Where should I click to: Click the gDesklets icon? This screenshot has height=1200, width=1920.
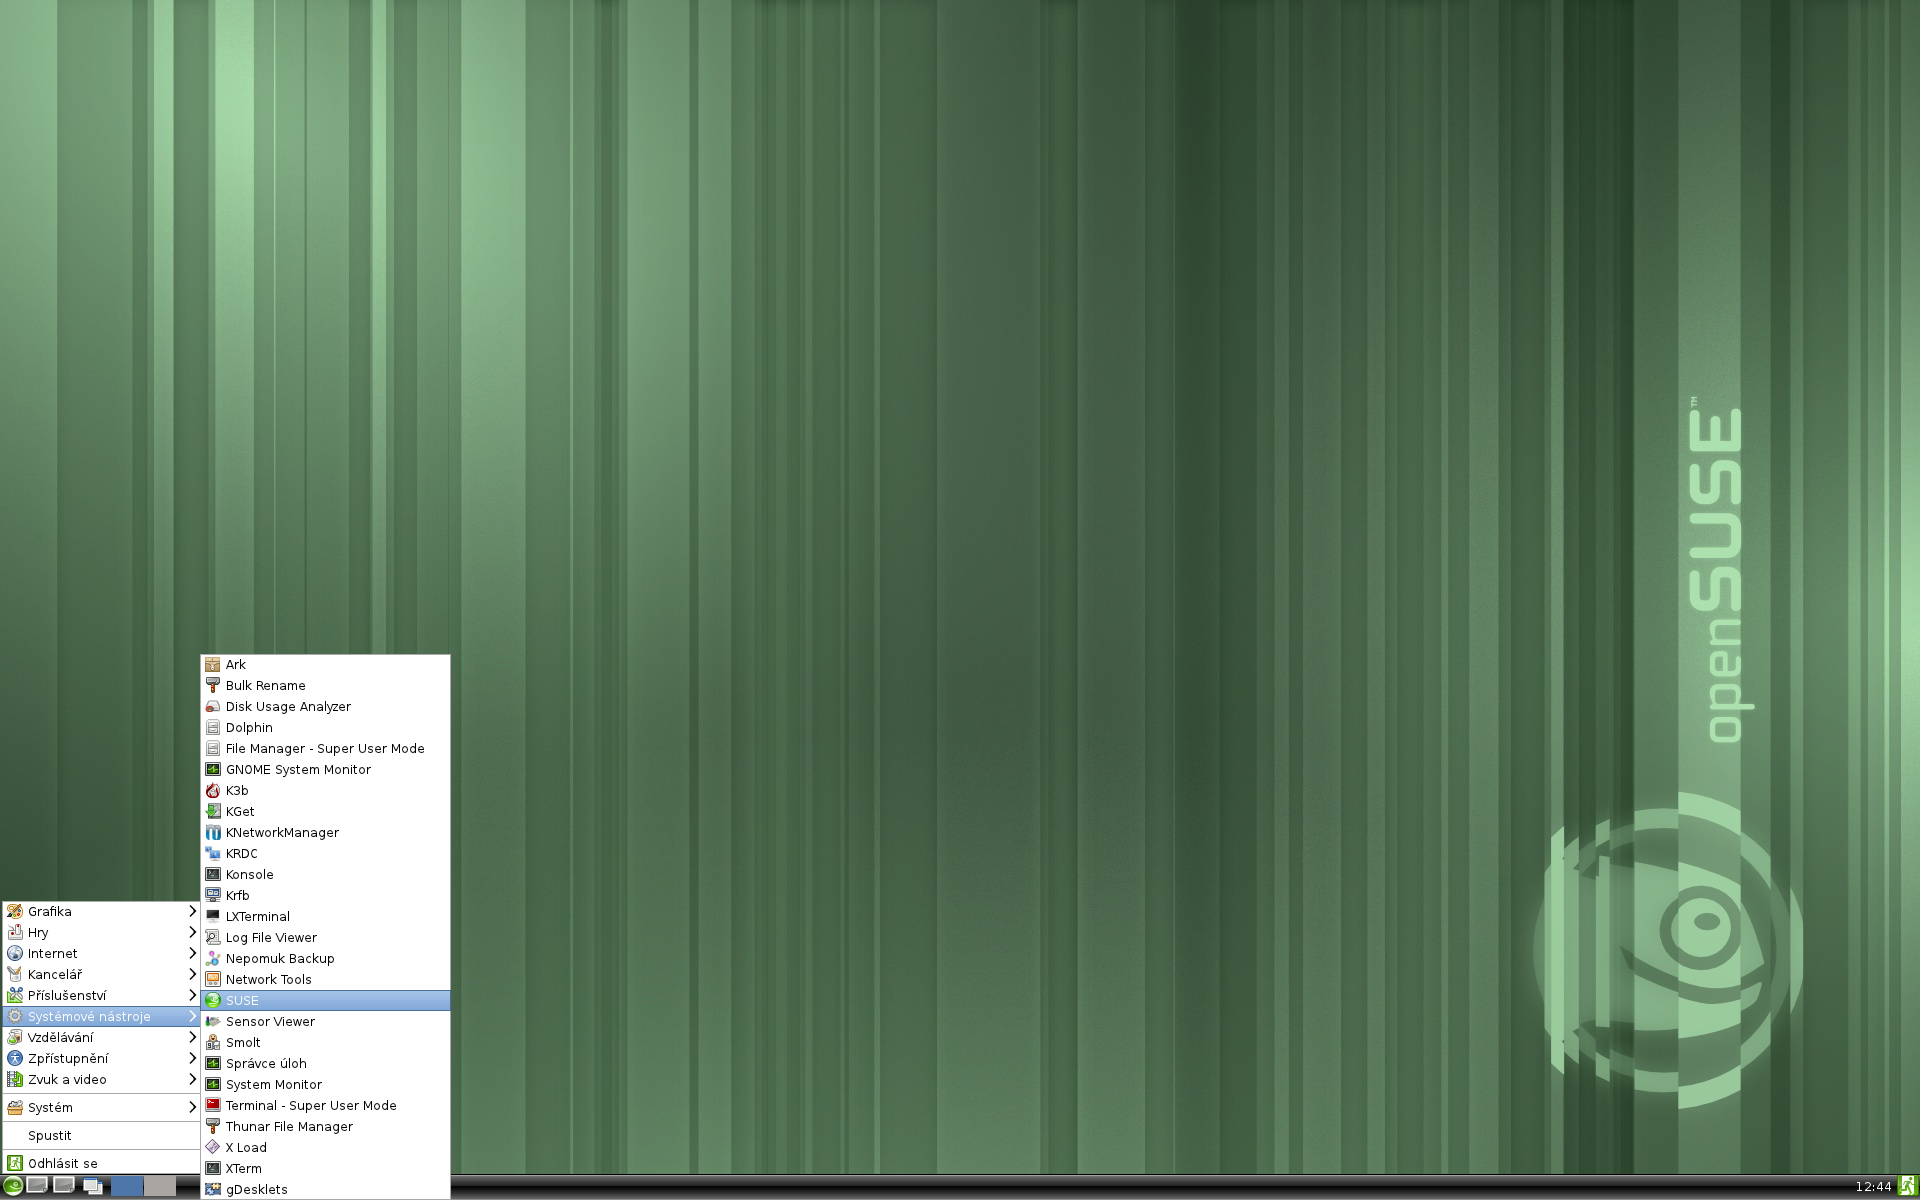point(212,1189)
